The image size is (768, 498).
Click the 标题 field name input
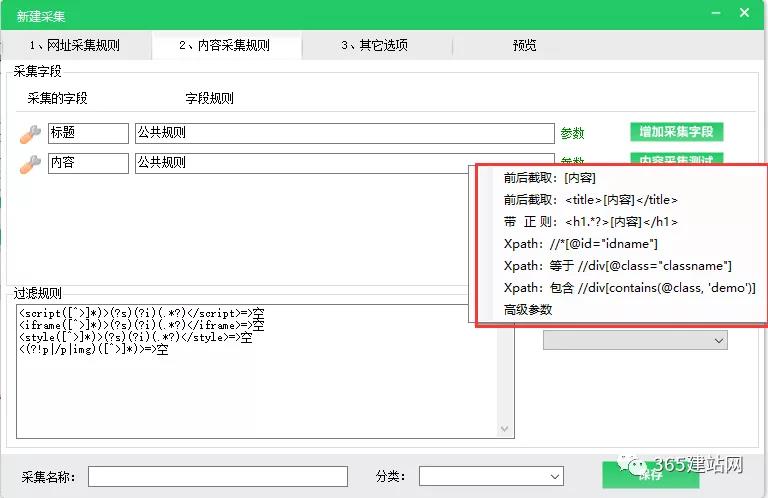(x=88, y=133)
